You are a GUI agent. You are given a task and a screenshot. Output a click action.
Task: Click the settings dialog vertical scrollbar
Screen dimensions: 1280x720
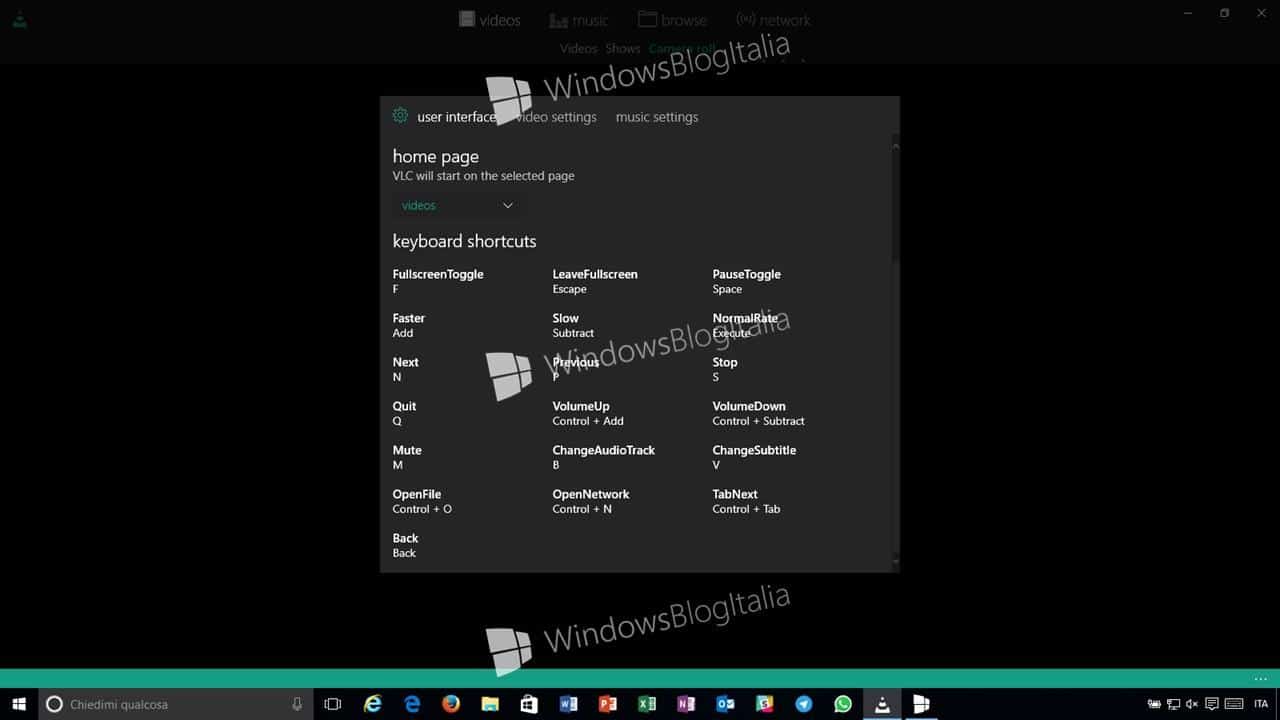895,353
